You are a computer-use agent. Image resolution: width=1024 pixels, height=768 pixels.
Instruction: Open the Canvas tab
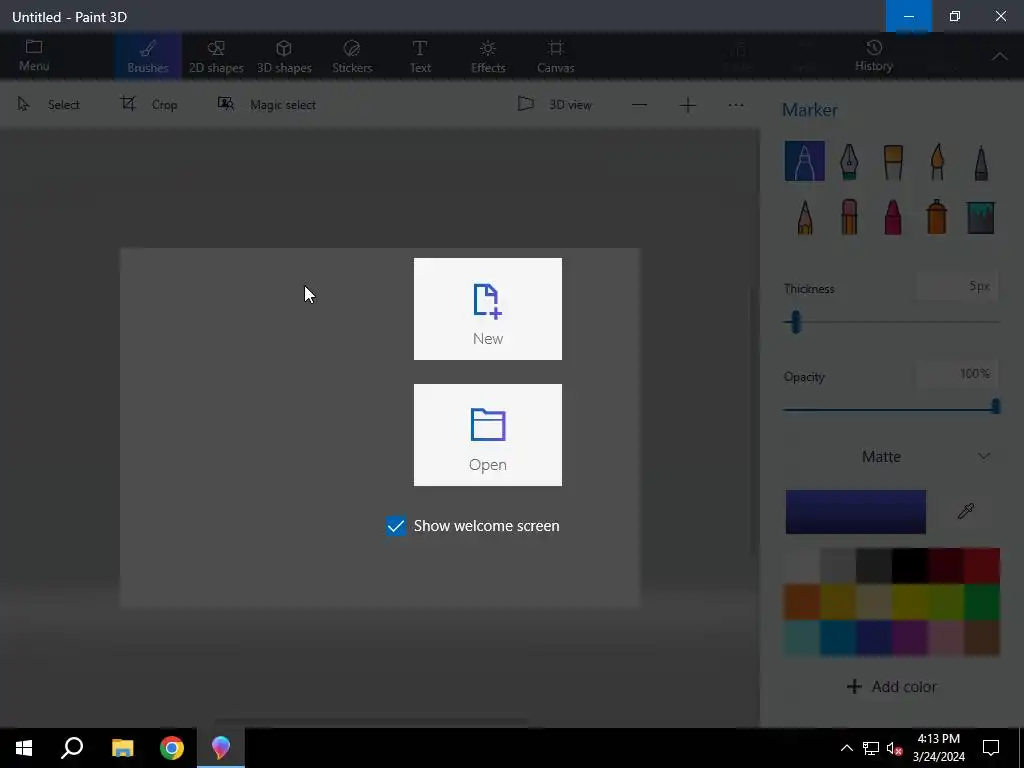pyautogui.click(x=556, y=57)
